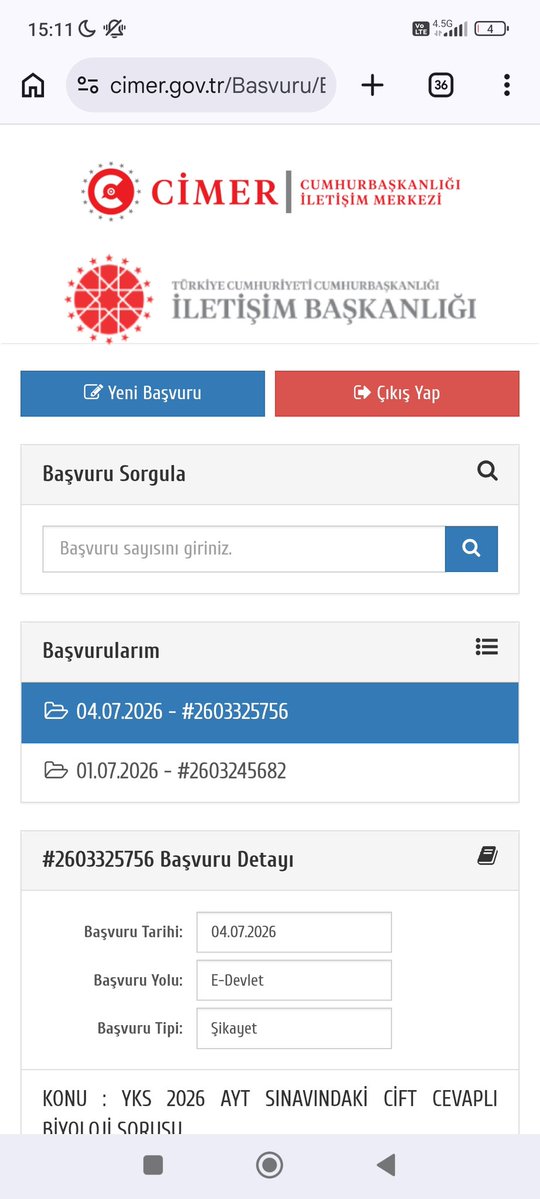The image size is (540, 1199).
Task: Tap the browser home icon
Action: click(x=32, y=86)
